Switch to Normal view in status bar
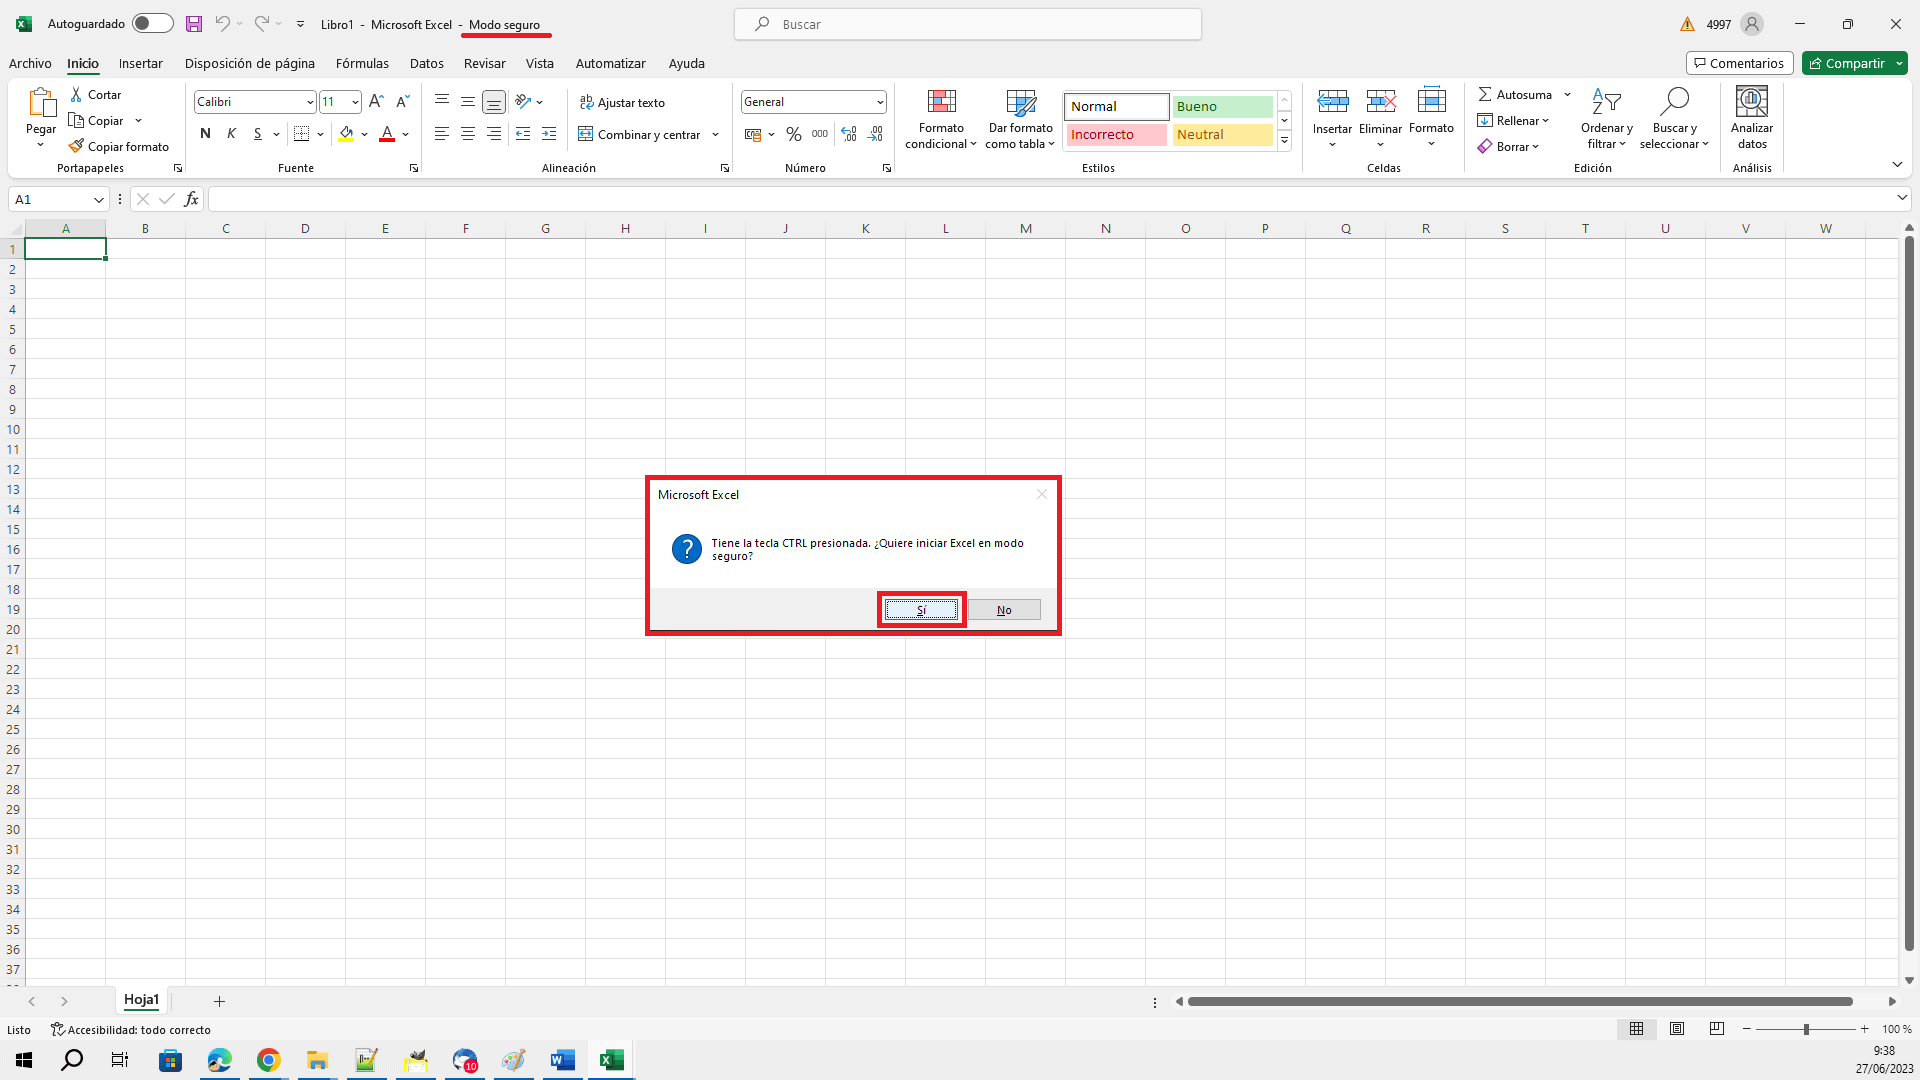1920x1080 pixels. pyautogui.click(x=1636, y=1029)
